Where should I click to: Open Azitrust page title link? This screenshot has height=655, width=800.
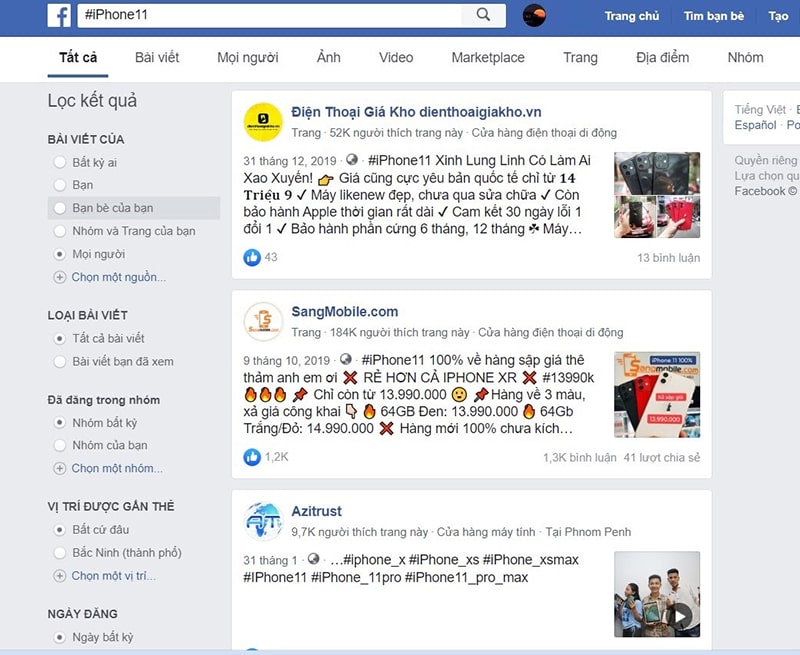[x=316, y=511]
